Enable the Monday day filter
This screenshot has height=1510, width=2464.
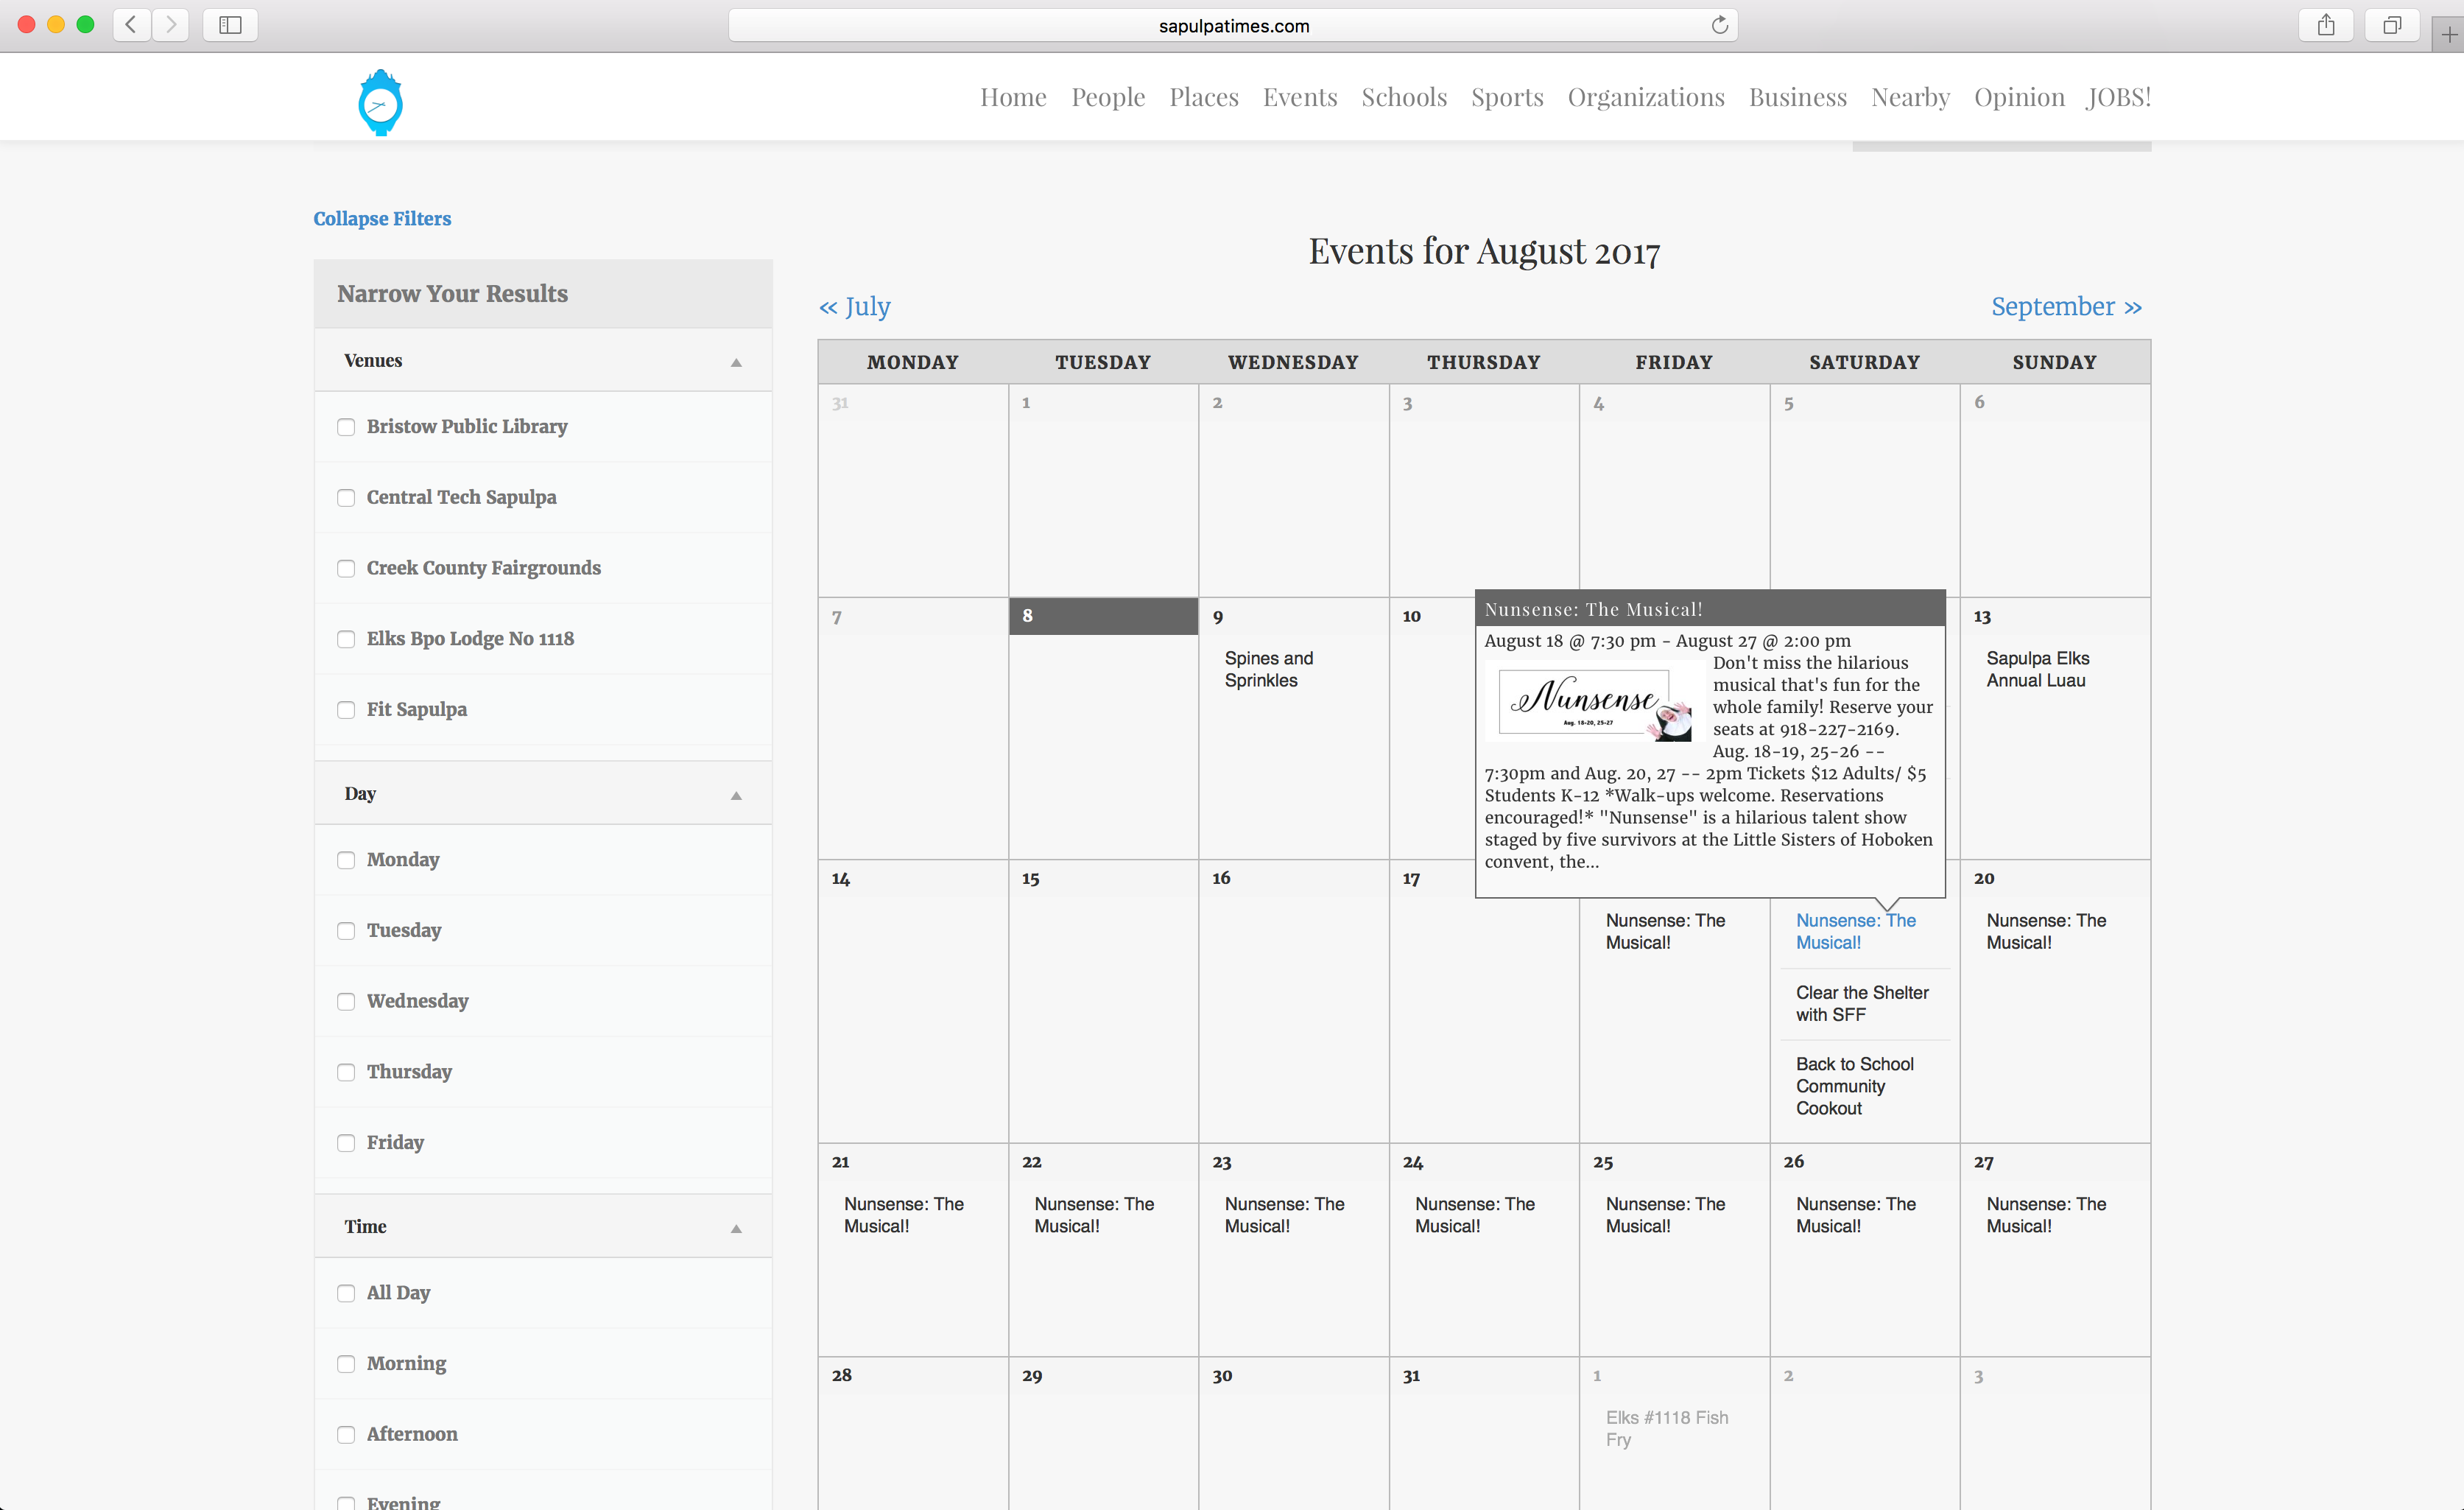346,860
